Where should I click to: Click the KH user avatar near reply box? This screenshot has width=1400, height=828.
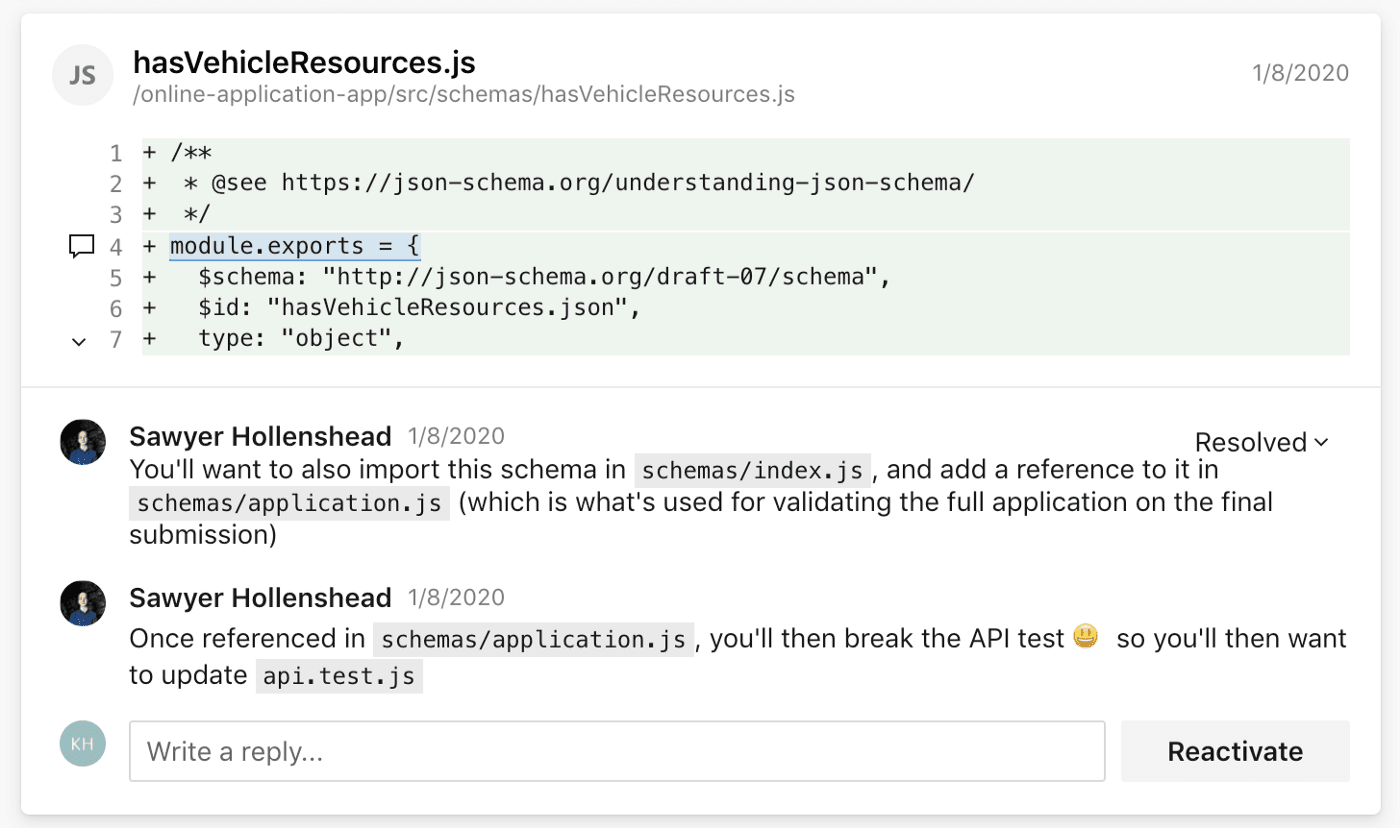(x=82, y=743)
